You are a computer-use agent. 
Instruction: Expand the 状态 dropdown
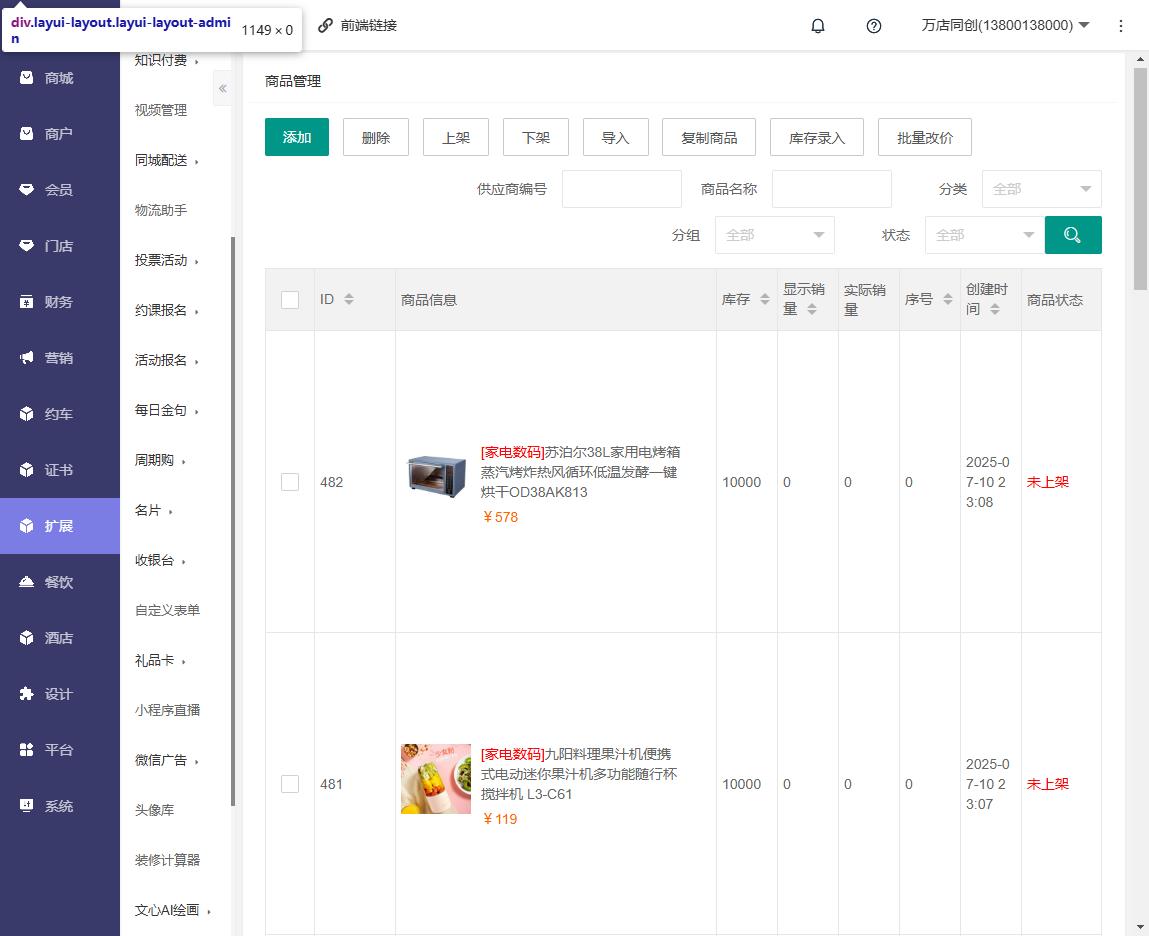[984, 235]
